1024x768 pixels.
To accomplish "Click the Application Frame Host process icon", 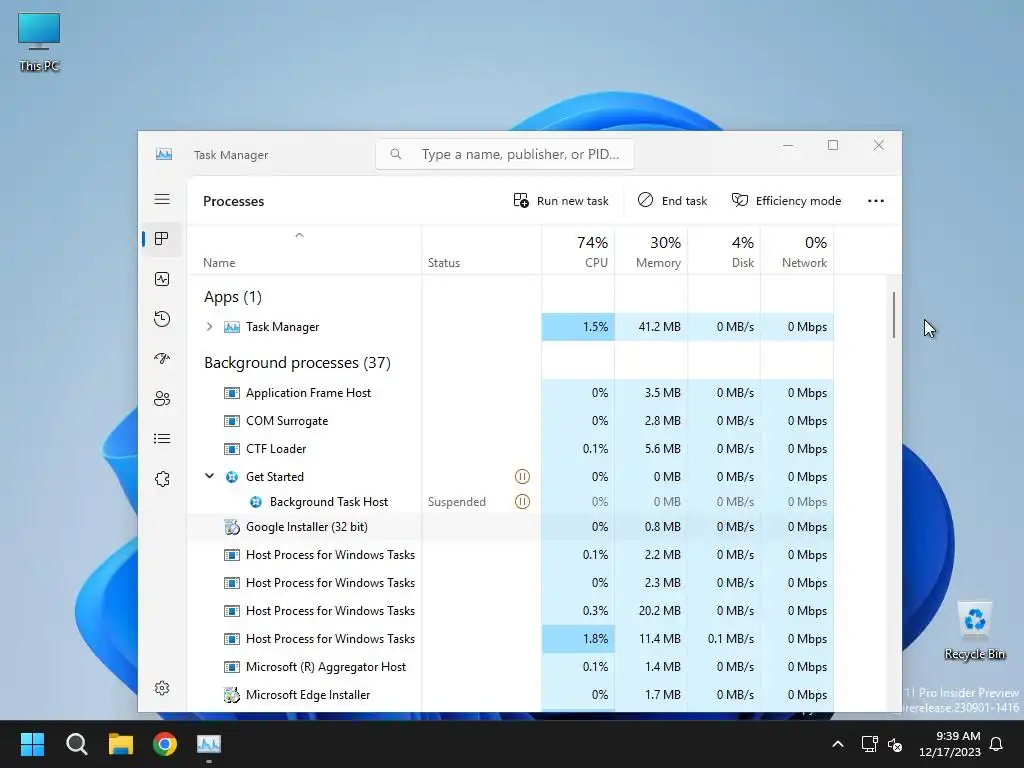I will coord(232,392).
